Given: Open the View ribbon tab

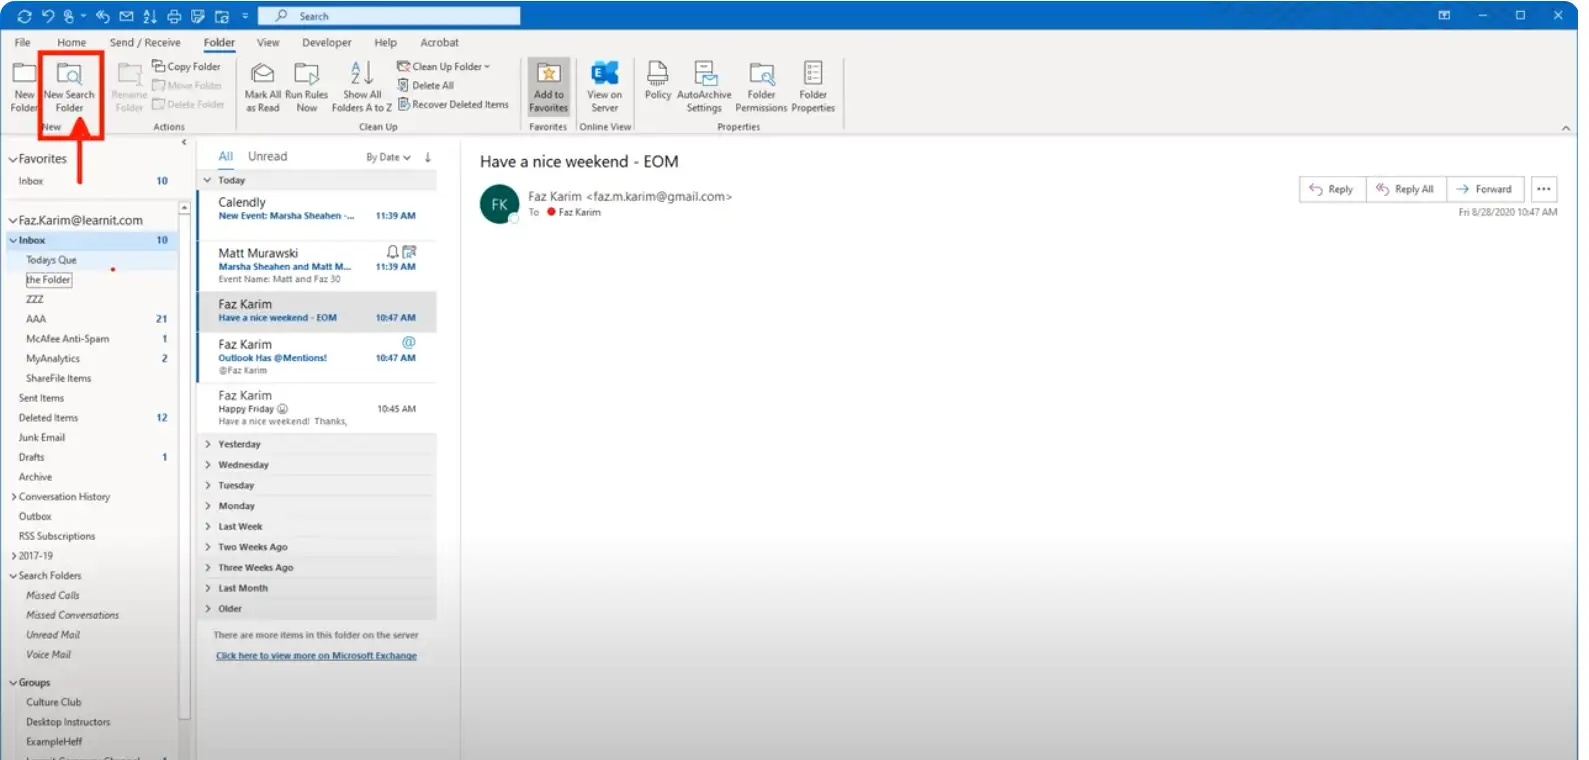Looking at the screenshot, I should point(268,43).
